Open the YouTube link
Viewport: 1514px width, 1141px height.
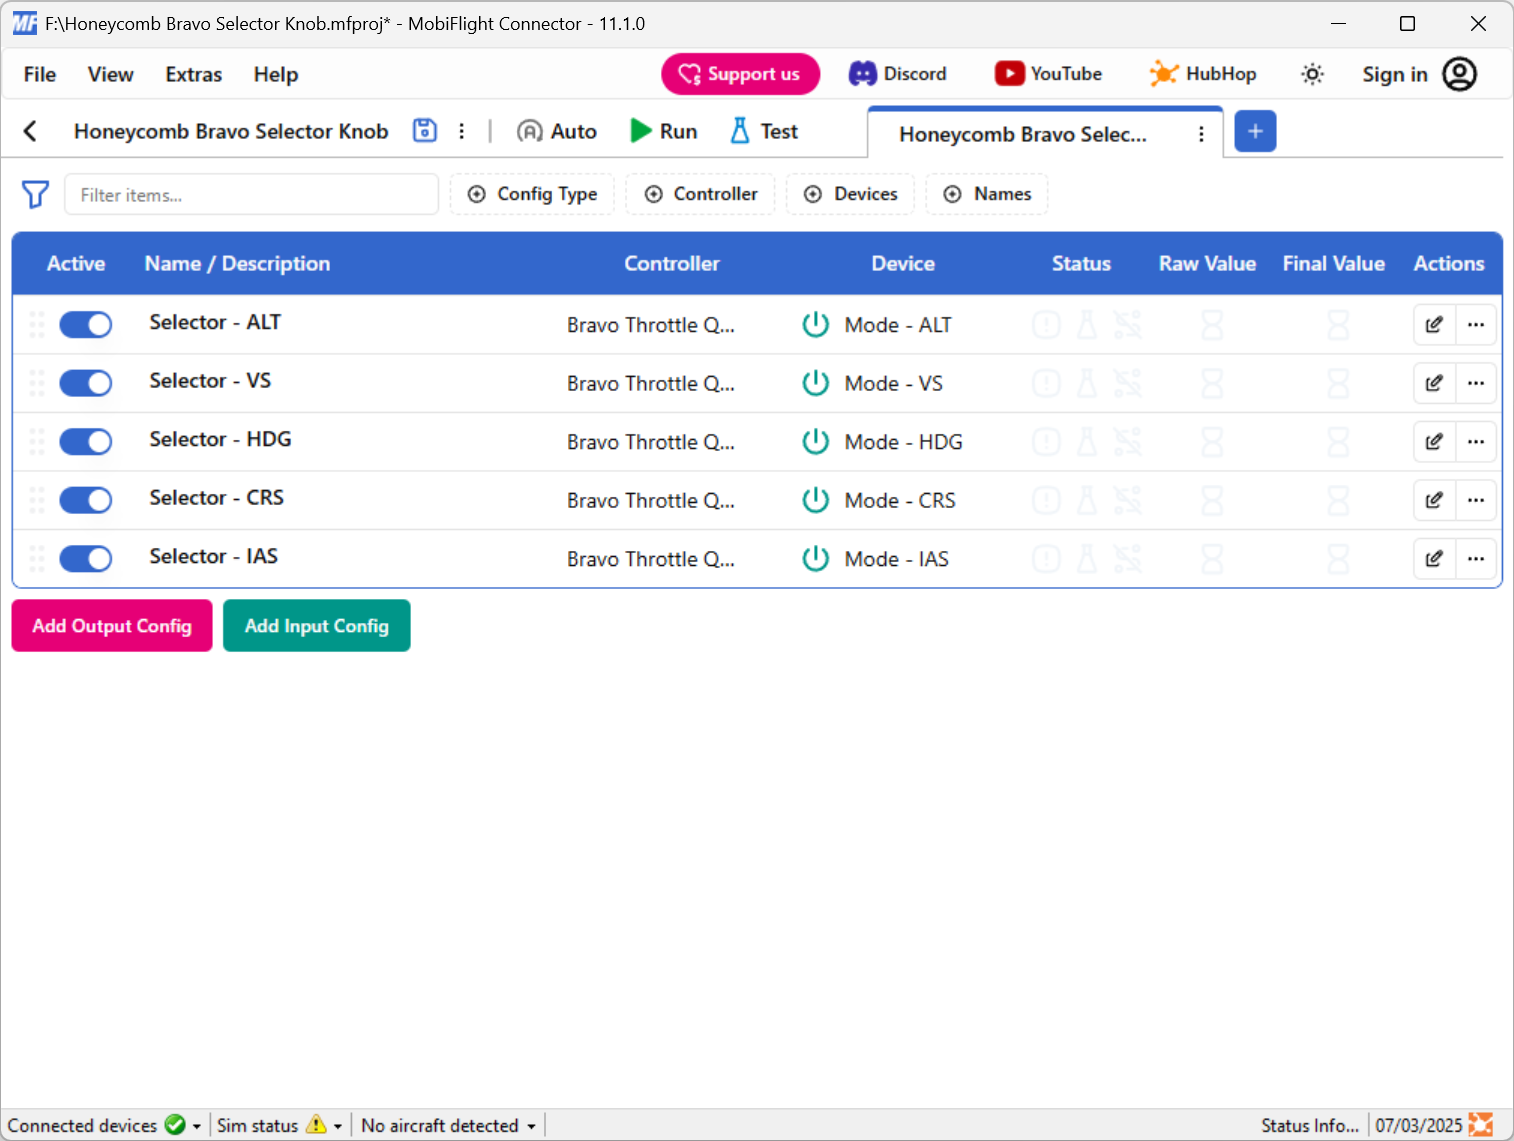[x=1048, y=74]
